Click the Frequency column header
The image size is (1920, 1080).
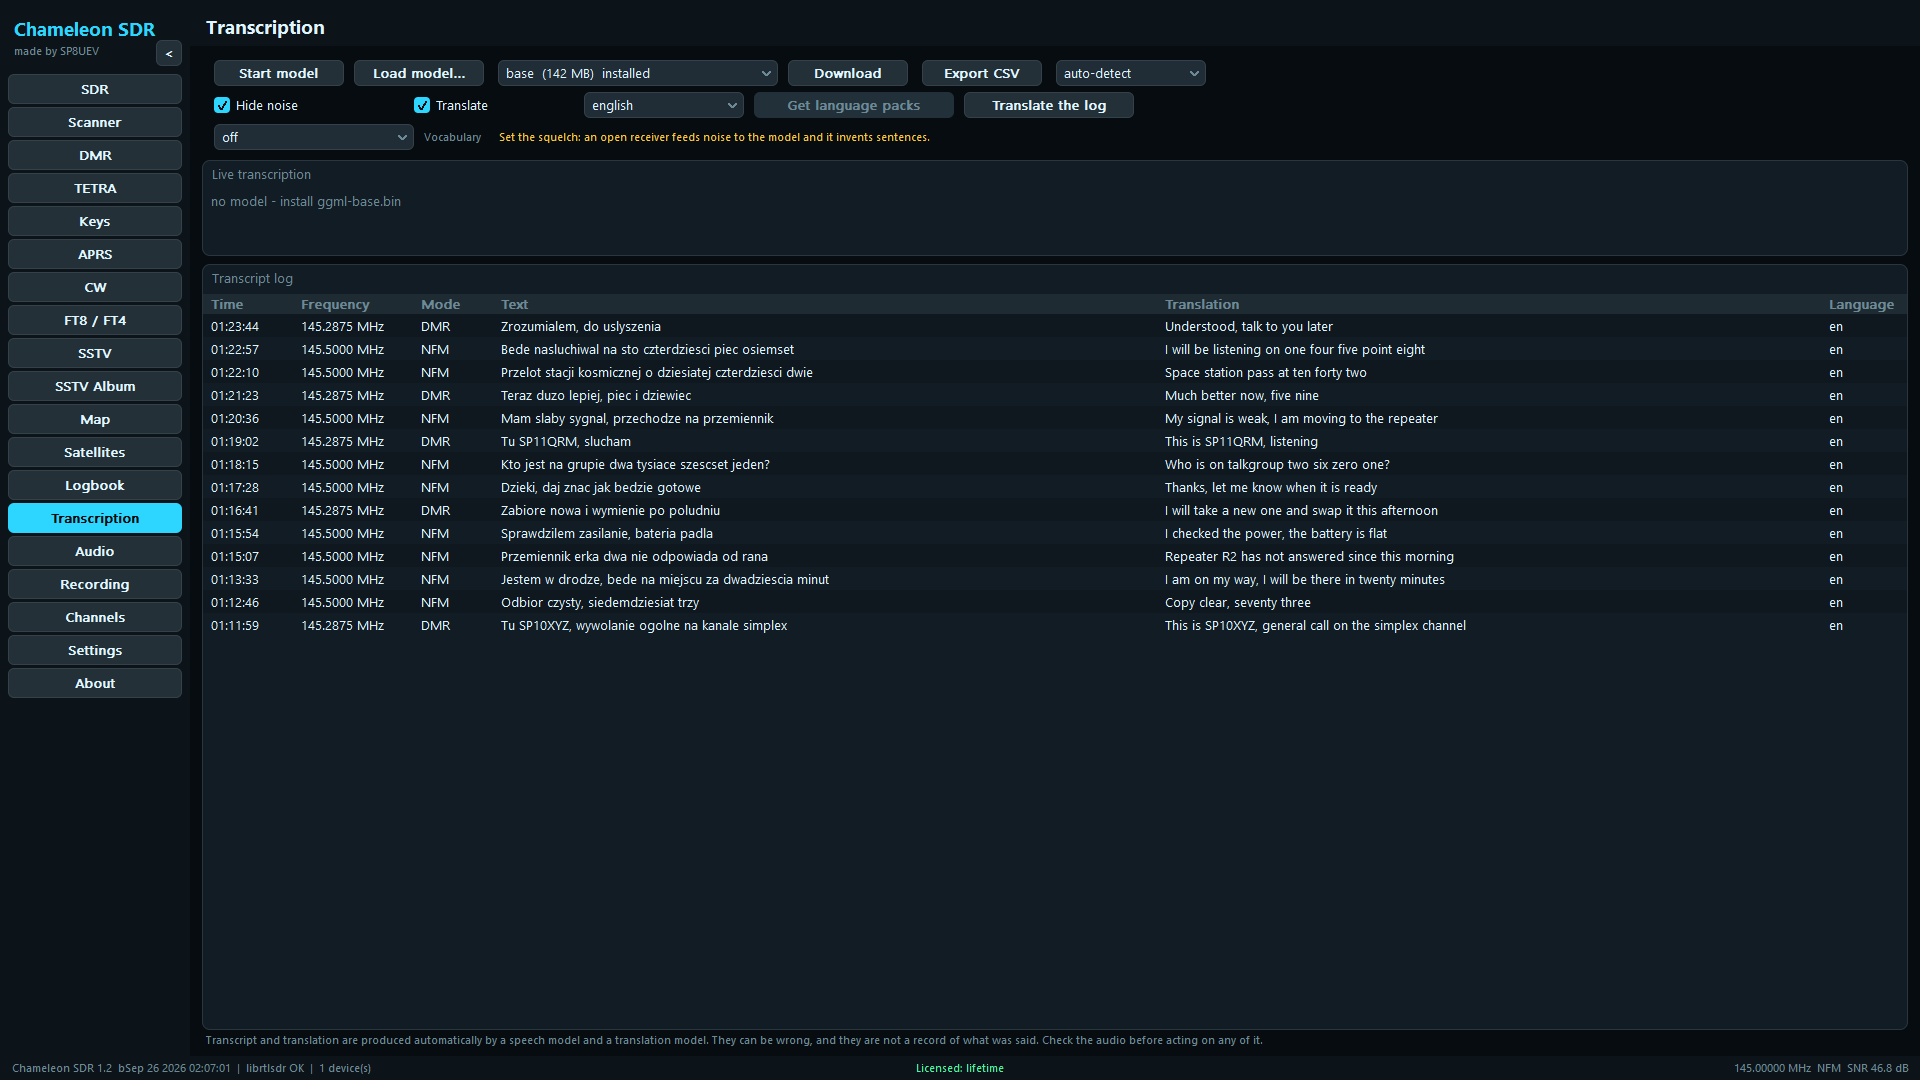(x=335, y=304)
